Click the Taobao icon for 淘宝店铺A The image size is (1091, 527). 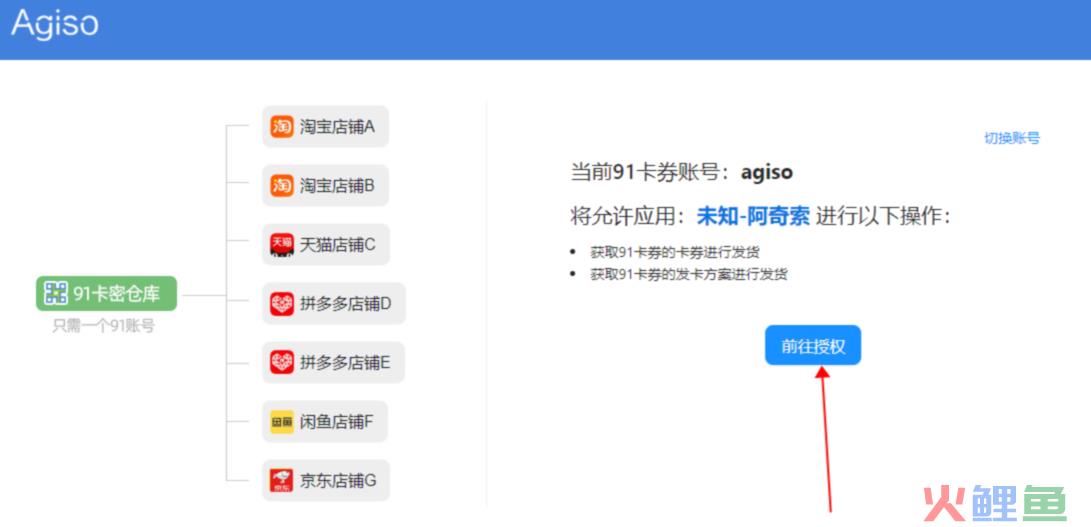[282, 127]
